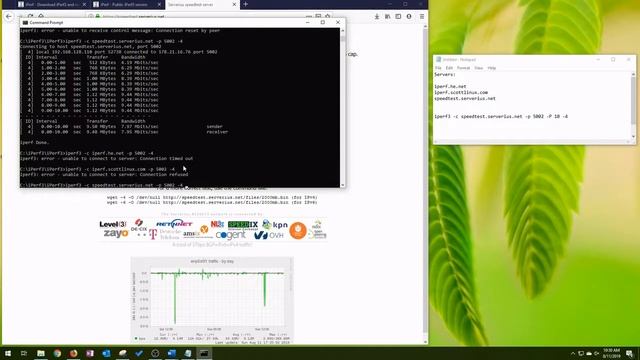Screen dimensions: 640x360
Task: Switch to Command Prompt on the taskbar
Action: click(x=204, y=353)
